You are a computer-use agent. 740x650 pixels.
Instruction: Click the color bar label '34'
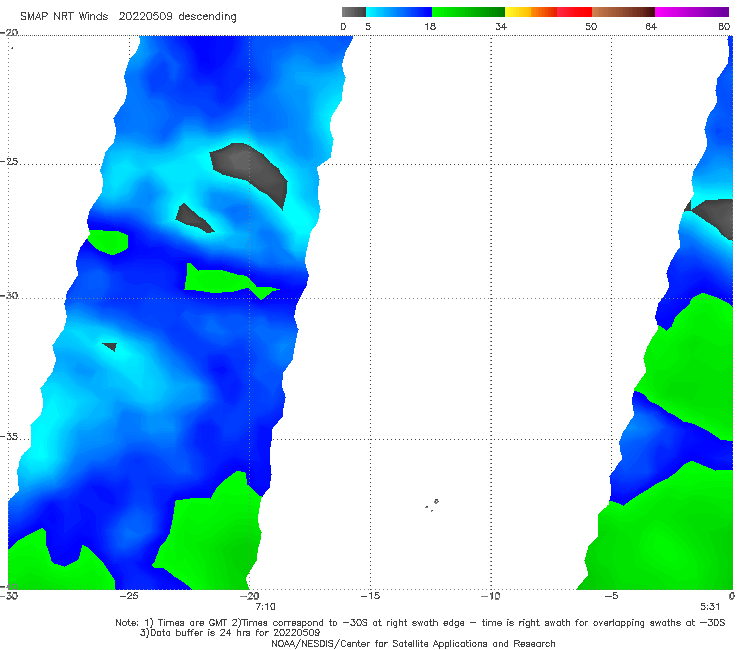pyautogui.click(x=501, y=27)
